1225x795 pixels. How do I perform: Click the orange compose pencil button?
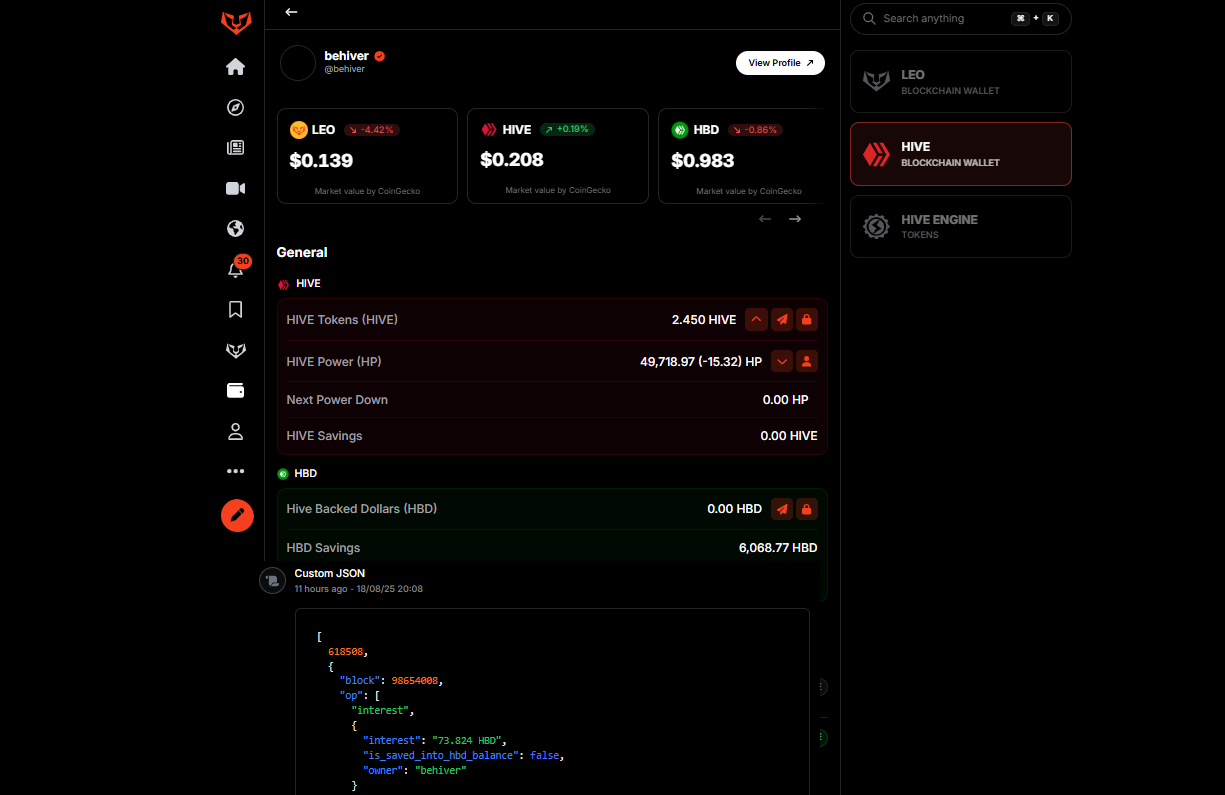237,515
